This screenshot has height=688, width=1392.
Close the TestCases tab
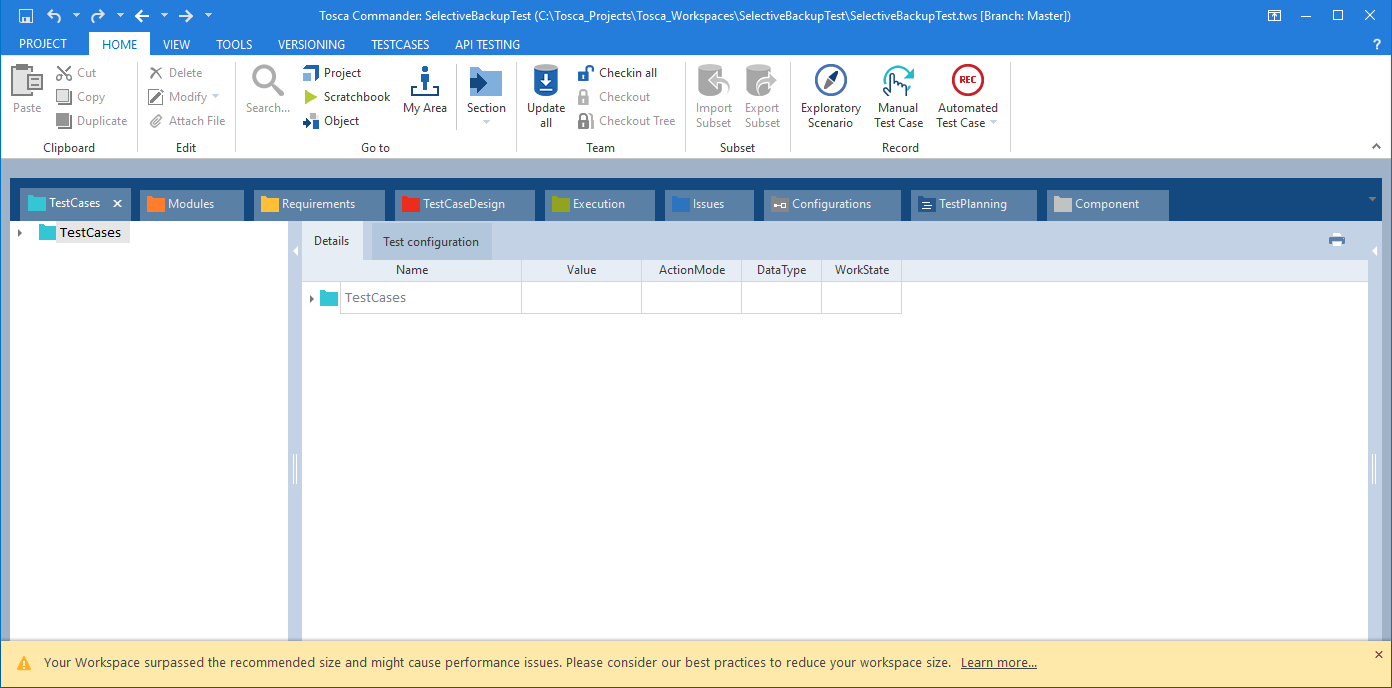point(117,203)
